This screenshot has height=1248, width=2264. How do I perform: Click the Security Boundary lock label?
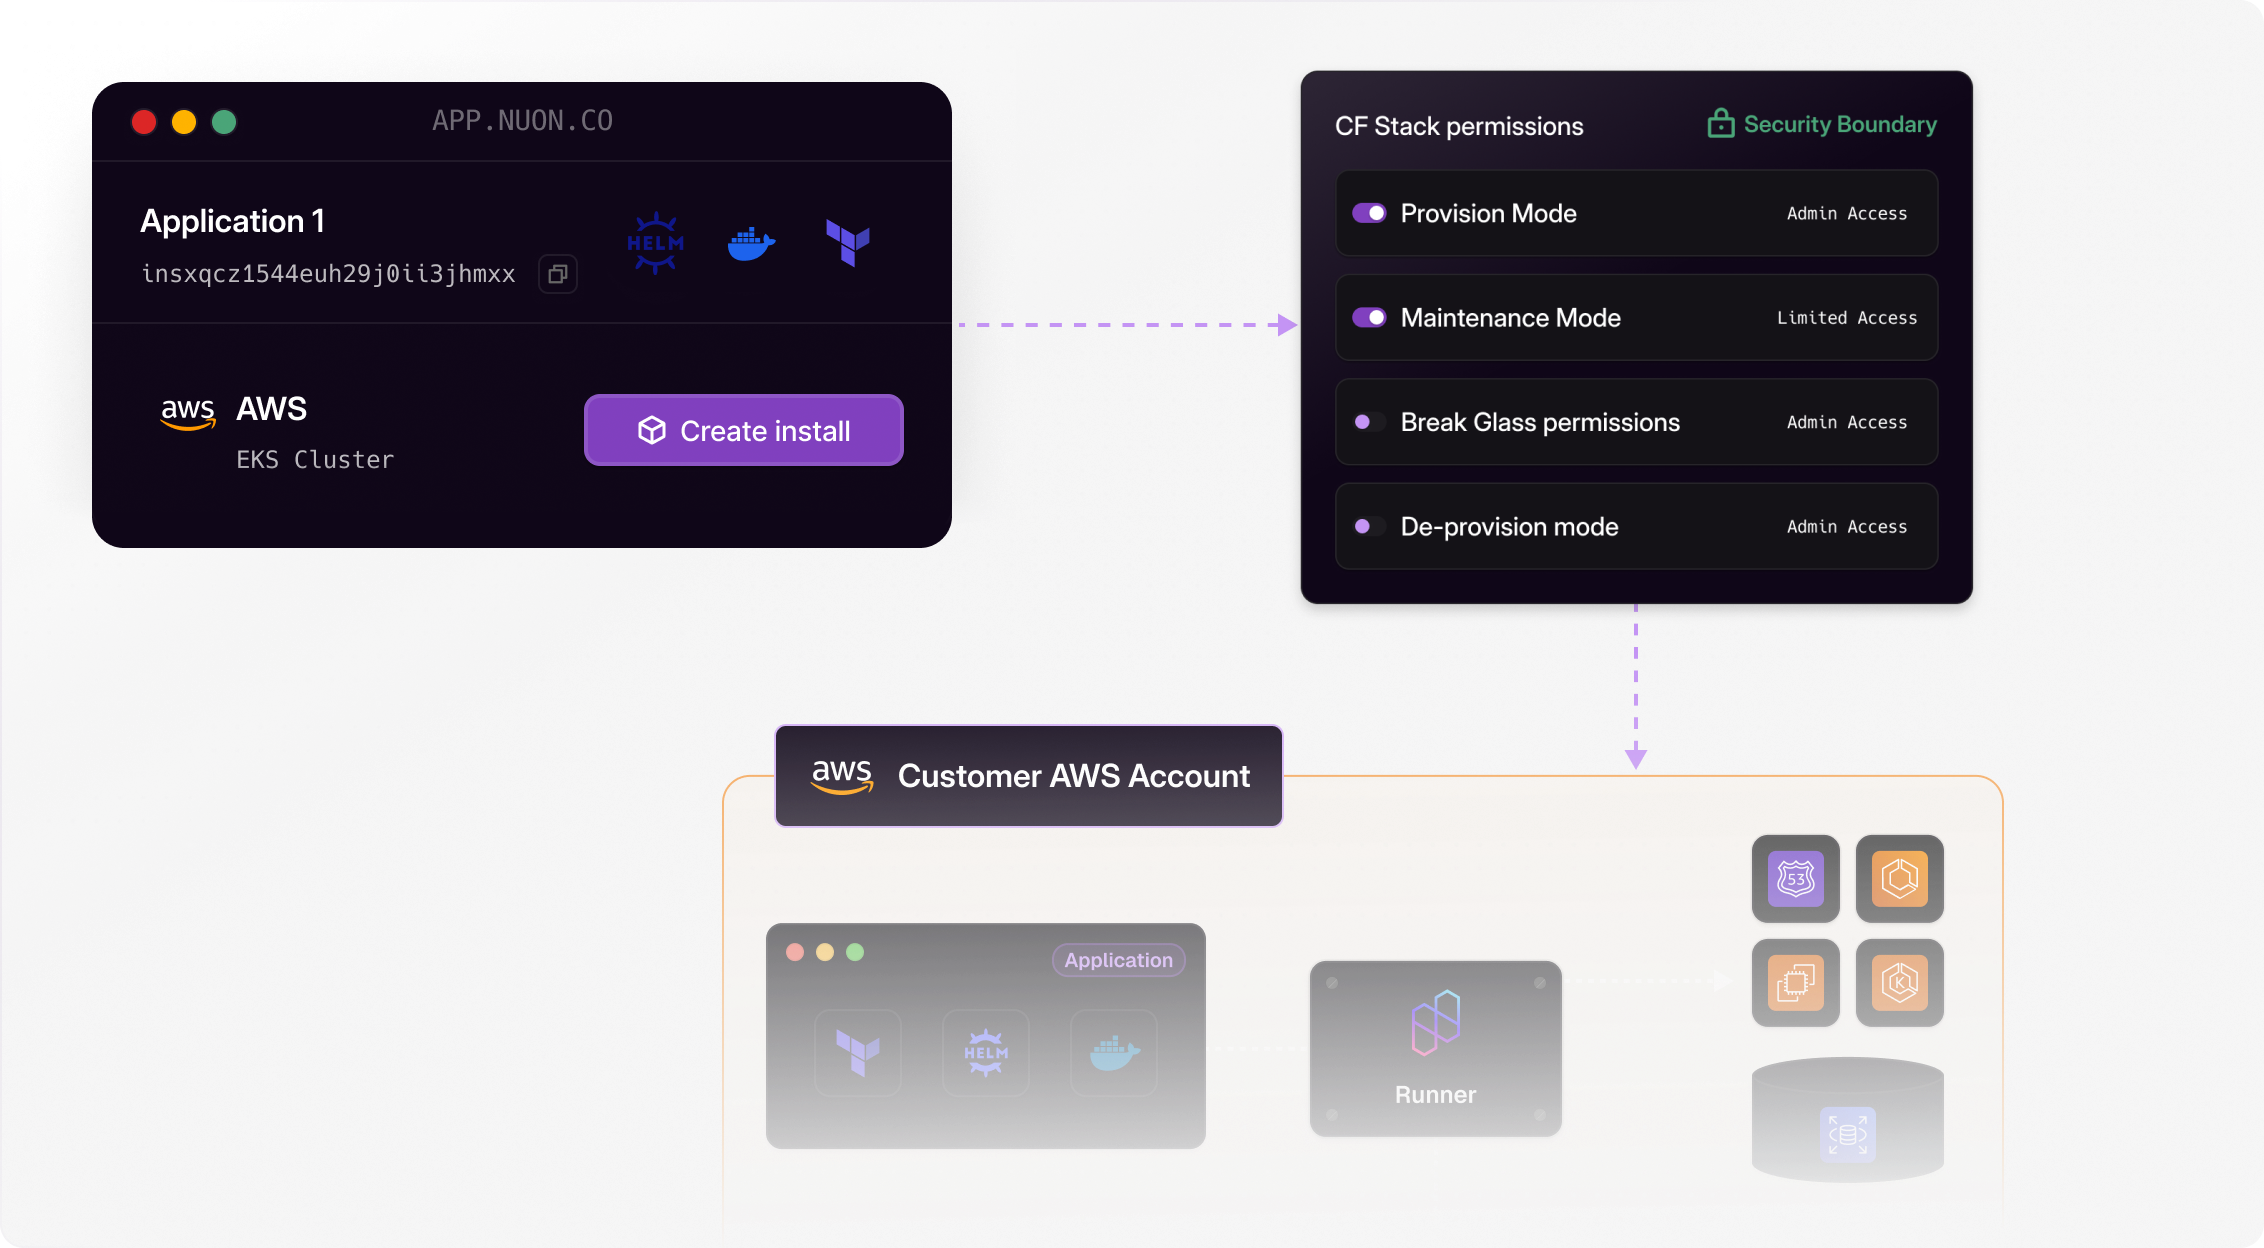pyautogui.click(x=1822, y=124)
